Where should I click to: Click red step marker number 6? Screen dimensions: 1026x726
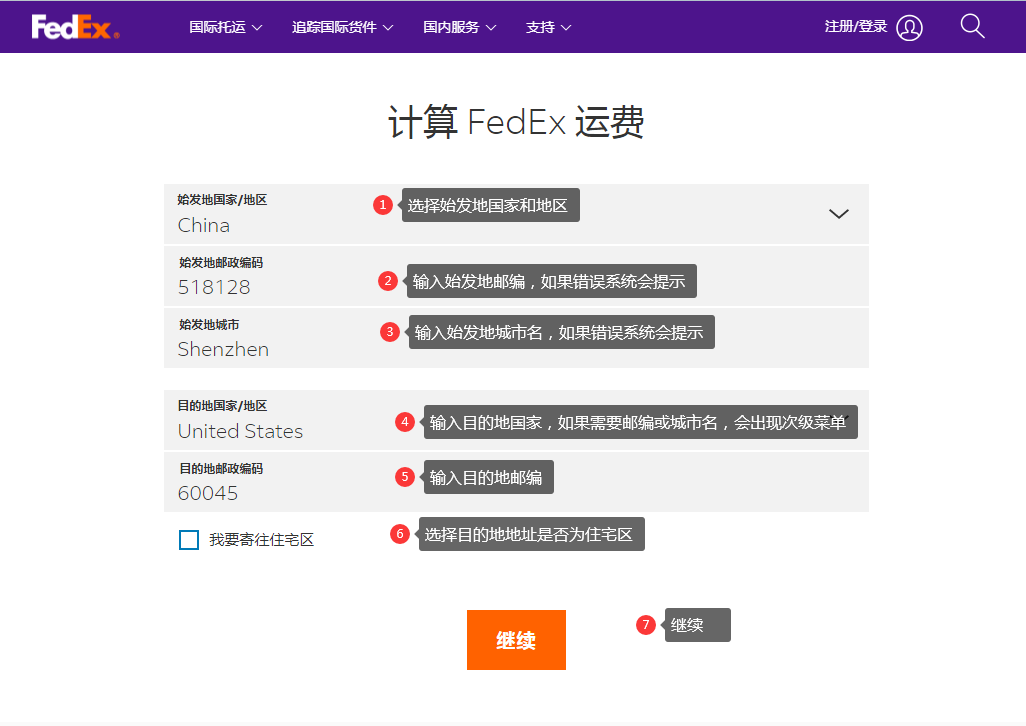click(400, 534)
